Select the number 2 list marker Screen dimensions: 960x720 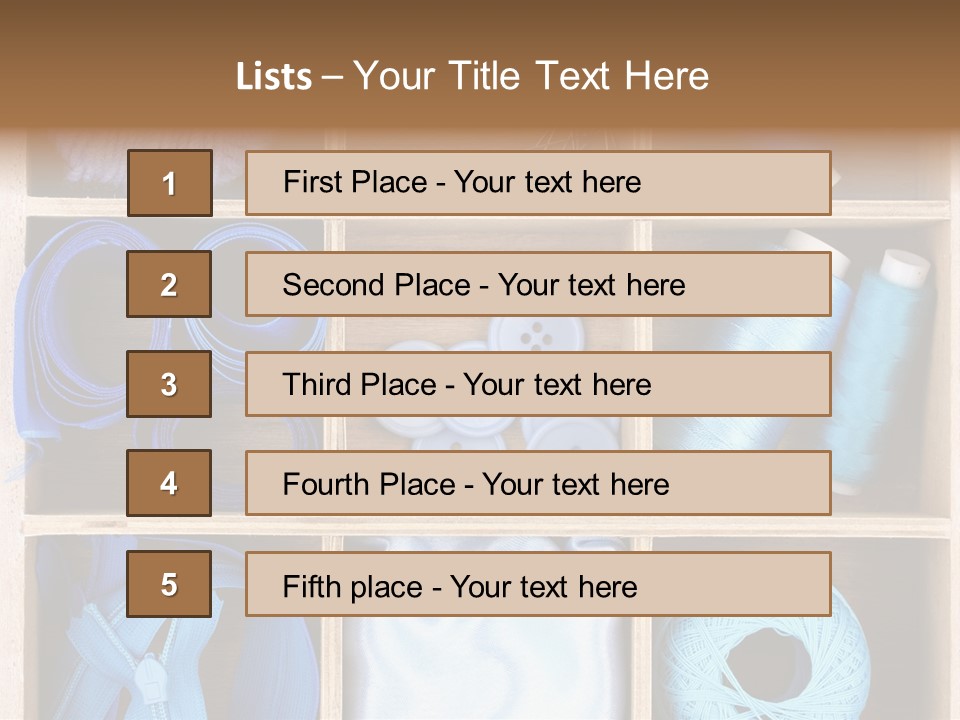pyautogui.click(x=169, y=285)
